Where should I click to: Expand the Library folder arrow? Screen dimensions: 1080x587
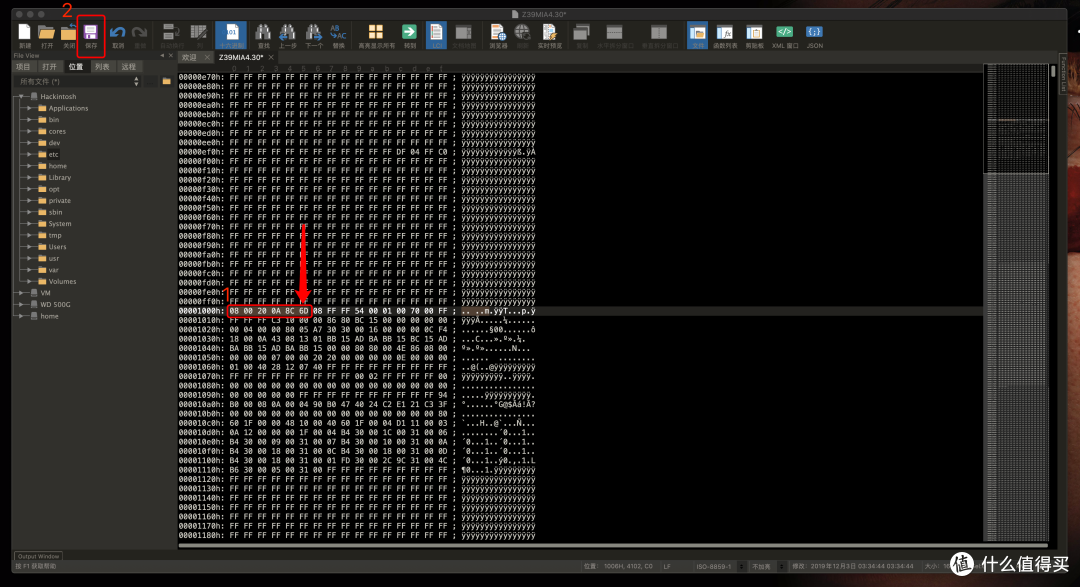coord(29,177)
